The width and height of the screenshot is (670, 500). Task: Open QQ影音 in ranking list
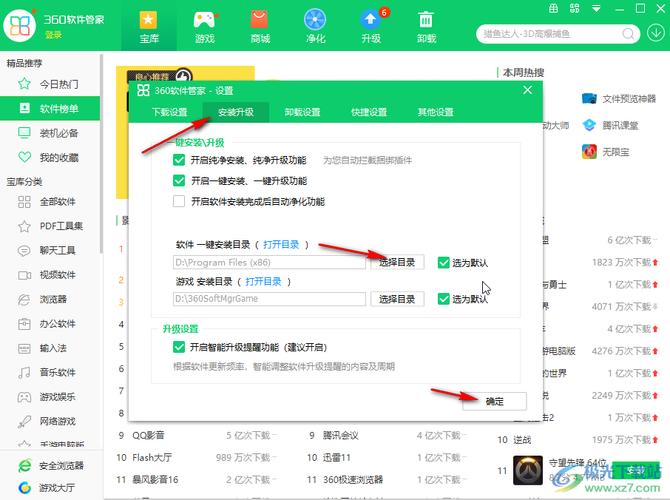coord(148,435)
